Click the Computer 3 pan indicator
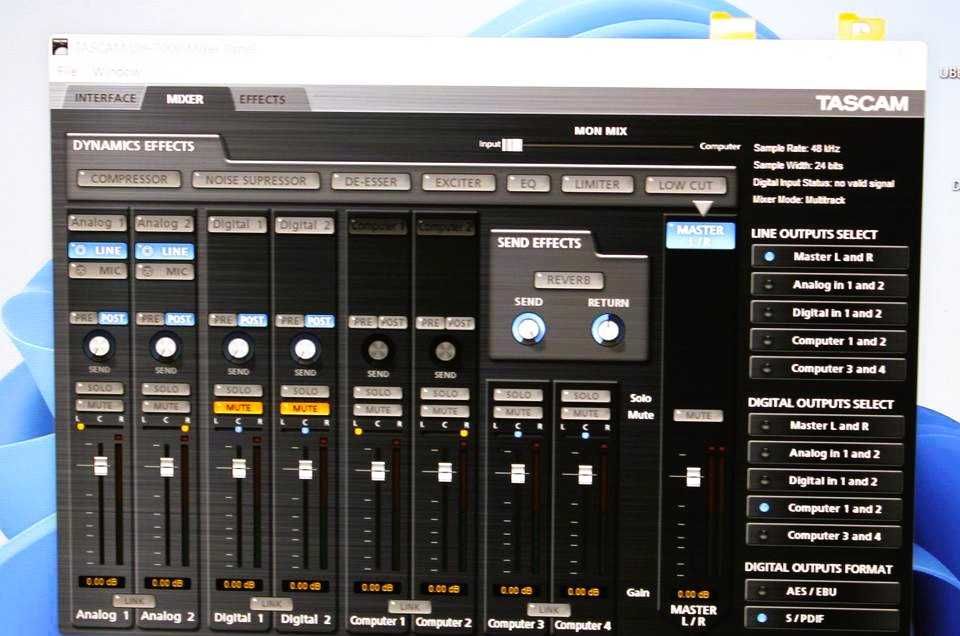Viewport: 960px width, 636px height. [518, 434]
